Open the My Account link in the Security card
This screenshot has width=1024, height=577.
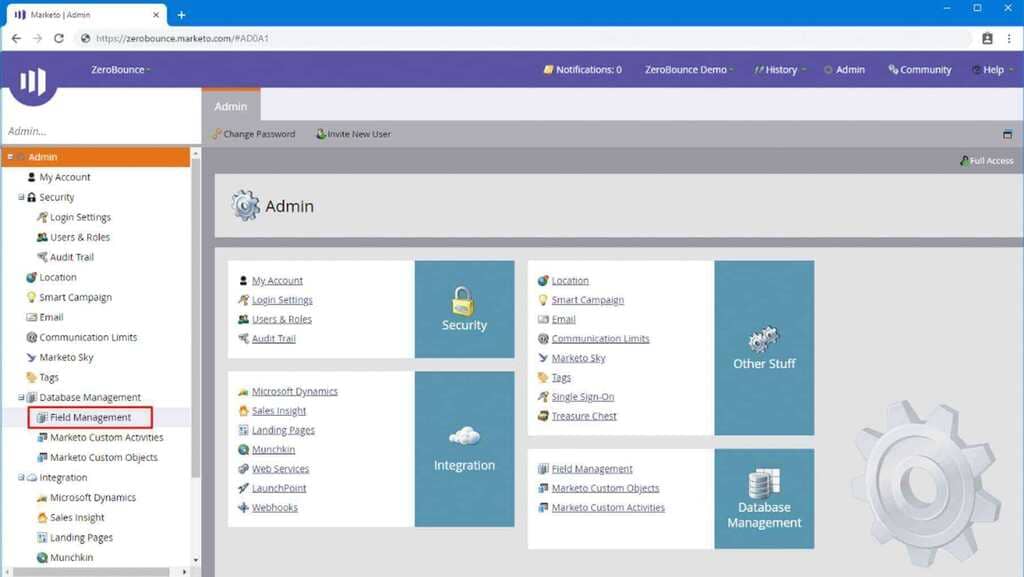[x=278, y=281]
